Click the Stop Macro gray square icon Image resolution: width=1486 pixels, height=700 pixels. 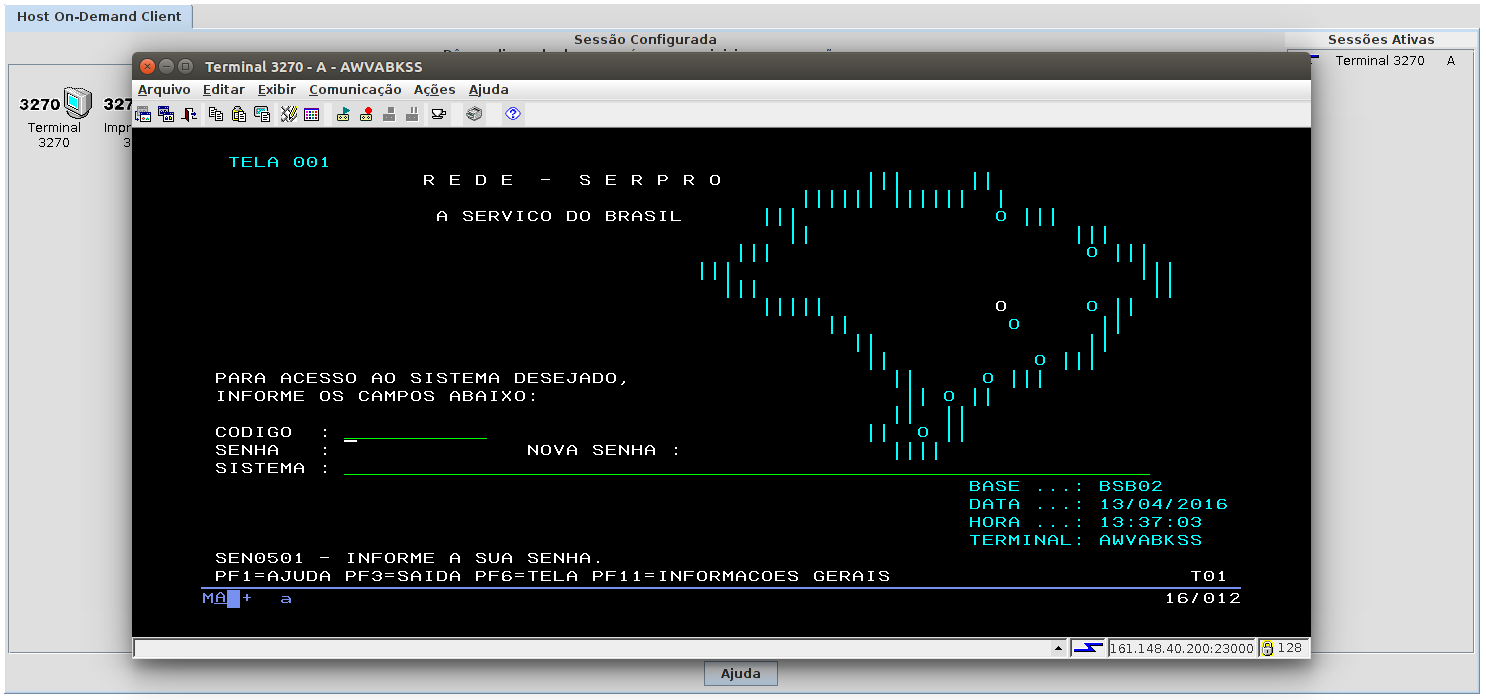click(390, 114)
